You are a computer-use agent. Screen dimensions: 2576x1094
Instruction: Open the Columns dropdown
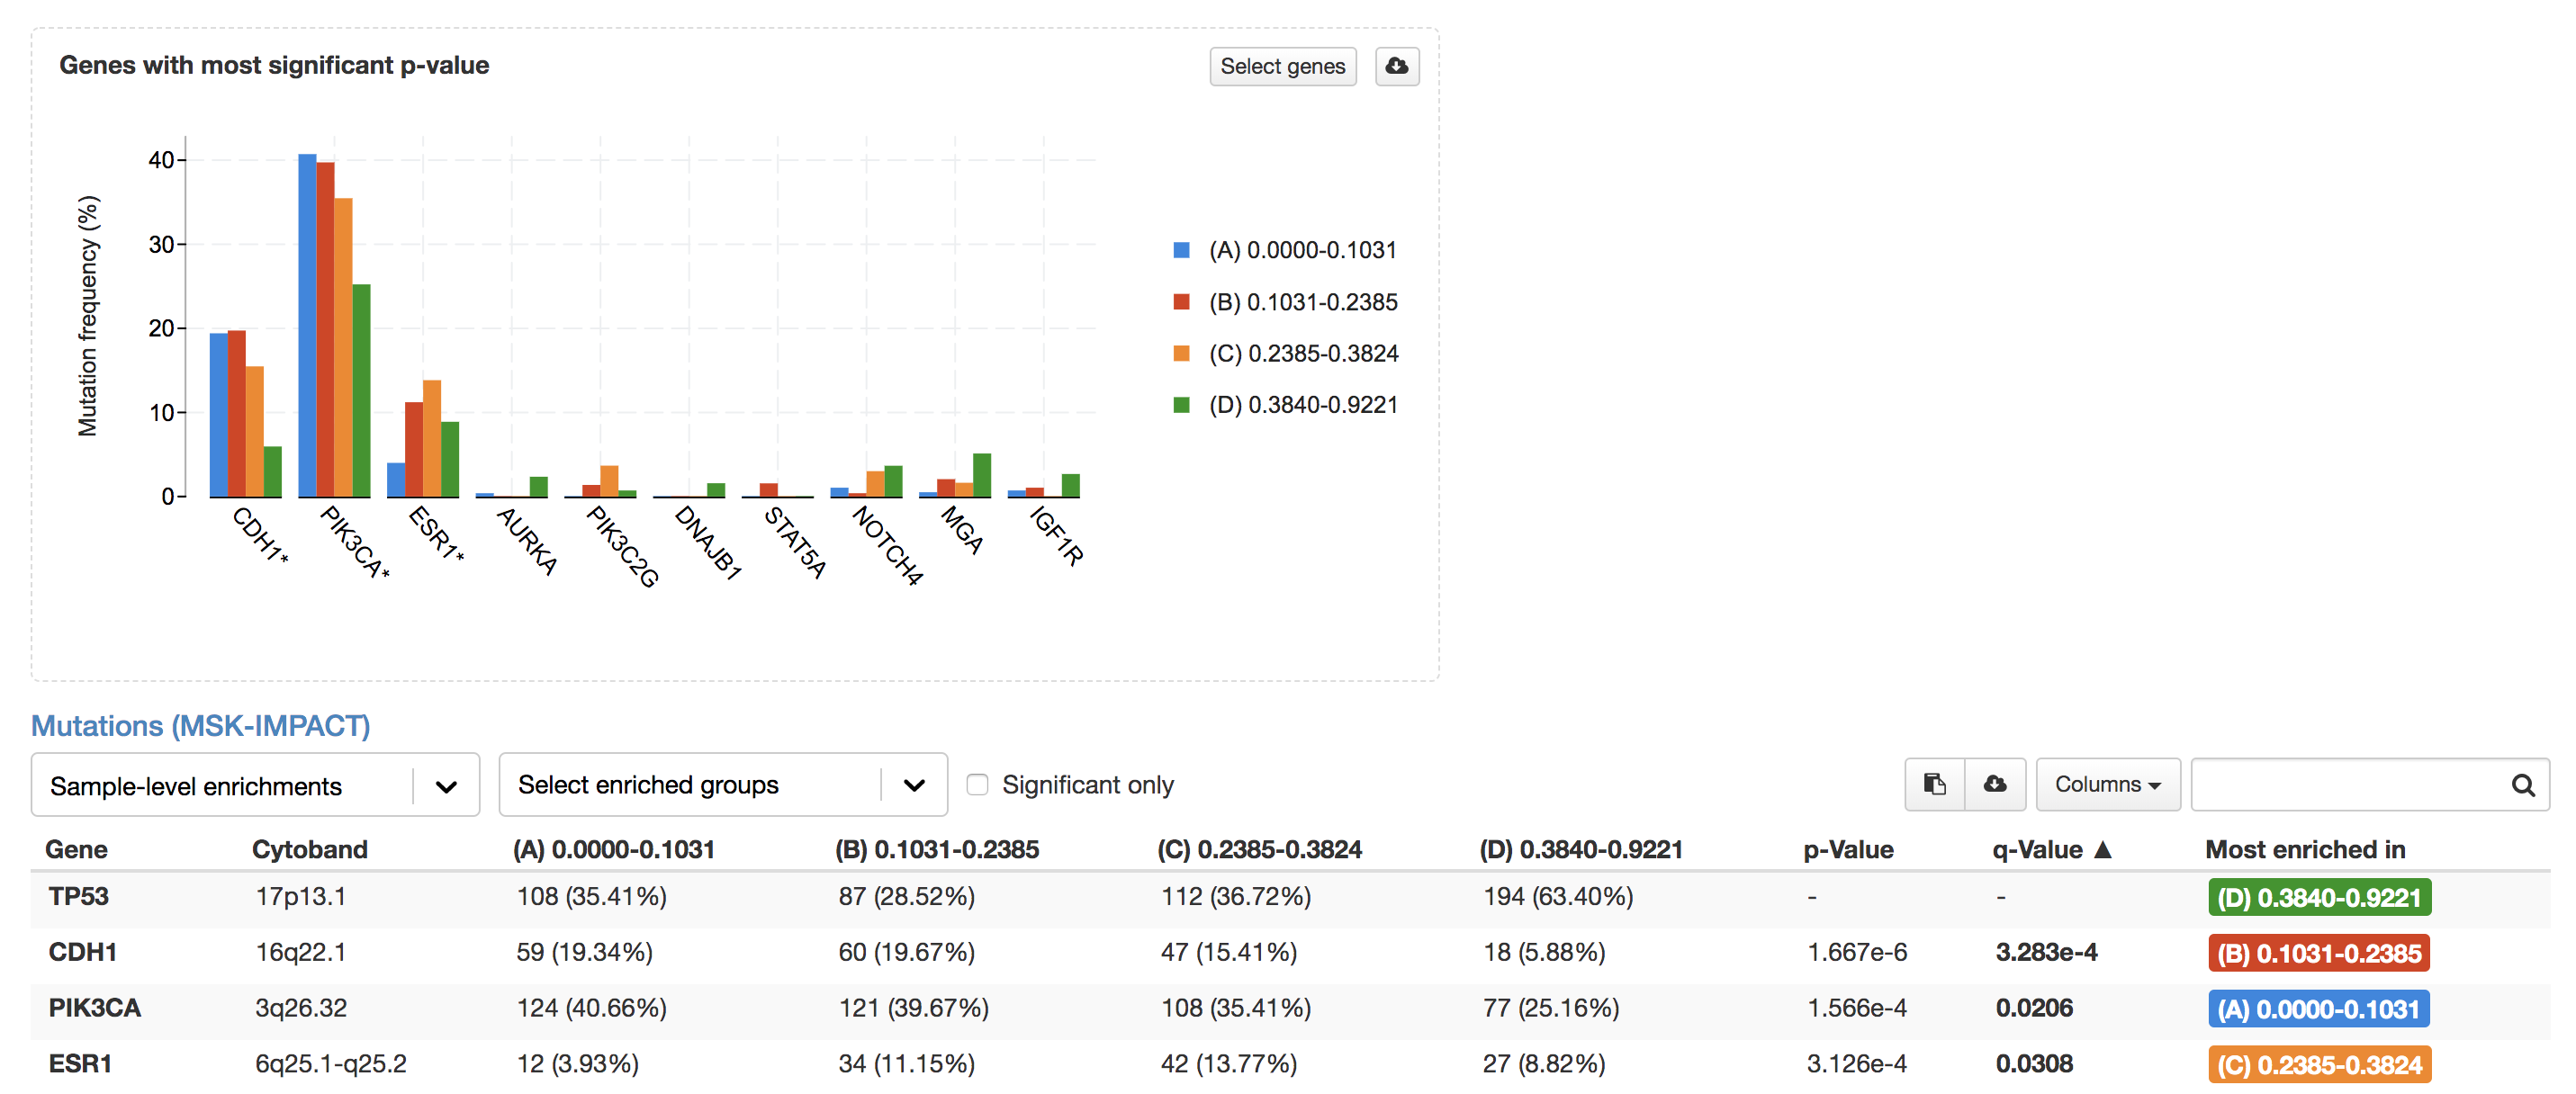[x=2108, y=784]
